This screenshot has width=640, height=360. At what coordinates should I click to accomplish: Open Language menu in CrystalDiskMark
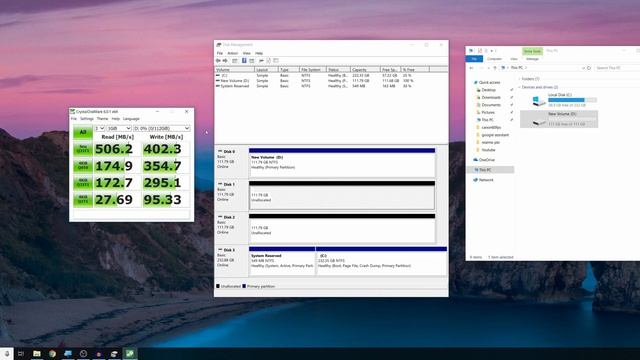pos(131,119)
